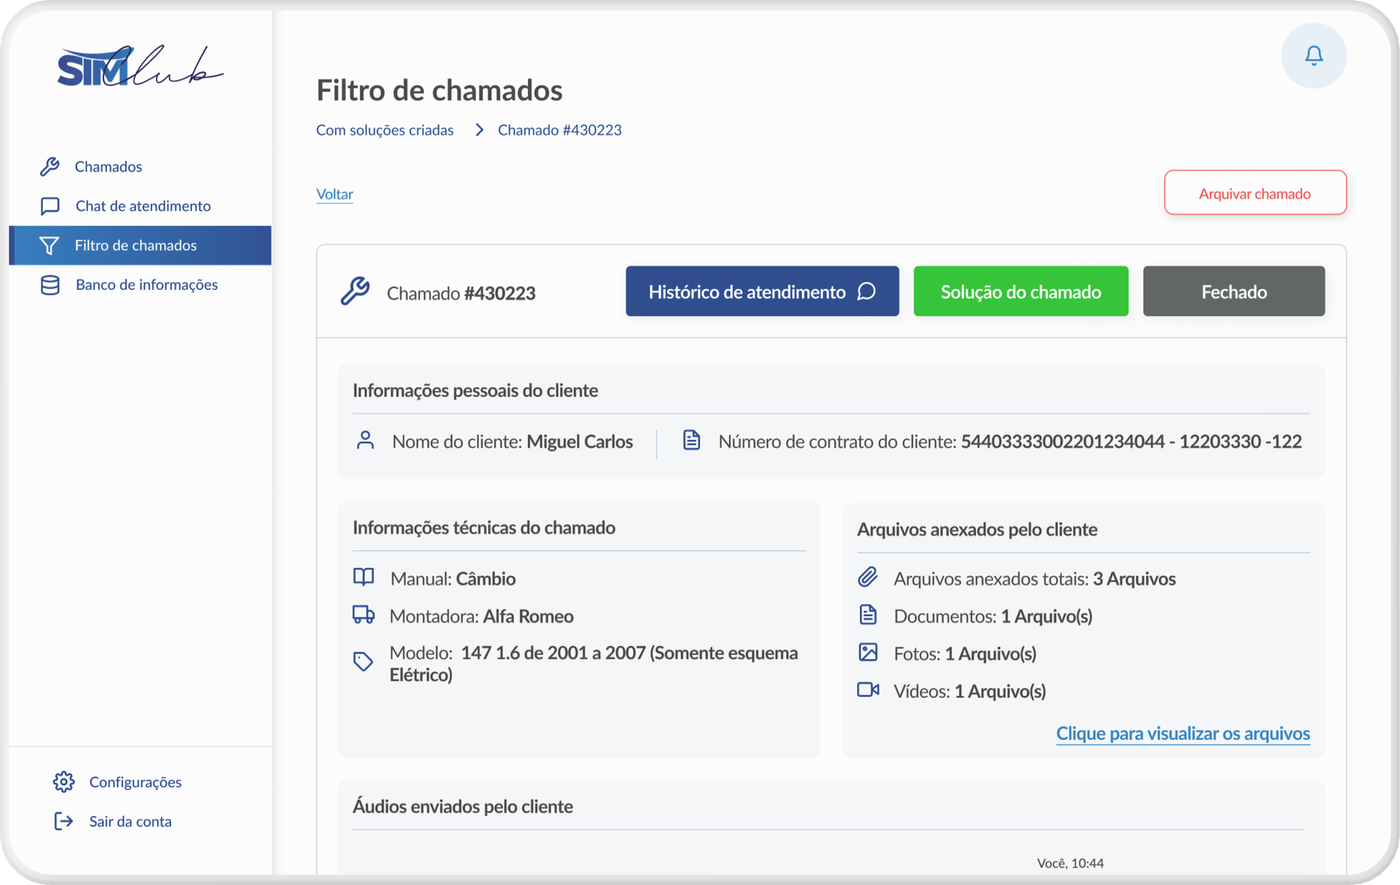Image resolution: width=1400 pixels, height=885 pixels.
Task: Click the Filtro de chamados page heading
Action: click(x=440, y=90)
